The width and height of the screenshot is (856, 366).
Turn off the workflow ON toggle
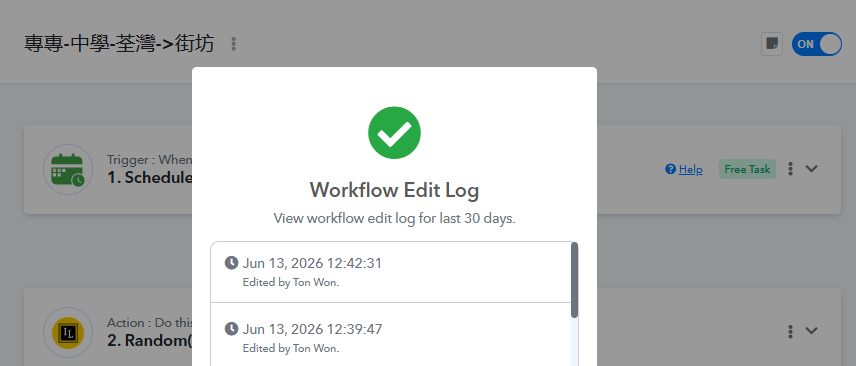[x=817, y=44]
